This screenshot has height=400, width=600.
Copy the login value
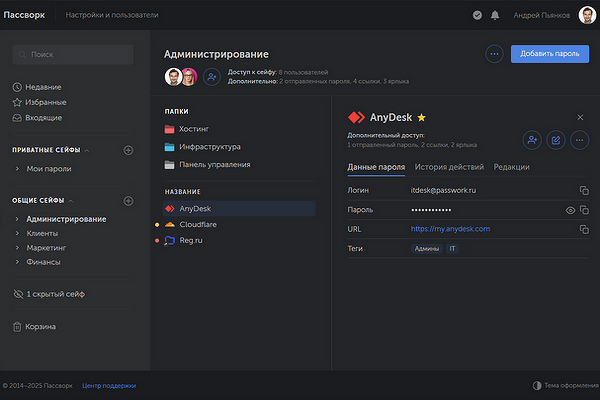[584, 190]
